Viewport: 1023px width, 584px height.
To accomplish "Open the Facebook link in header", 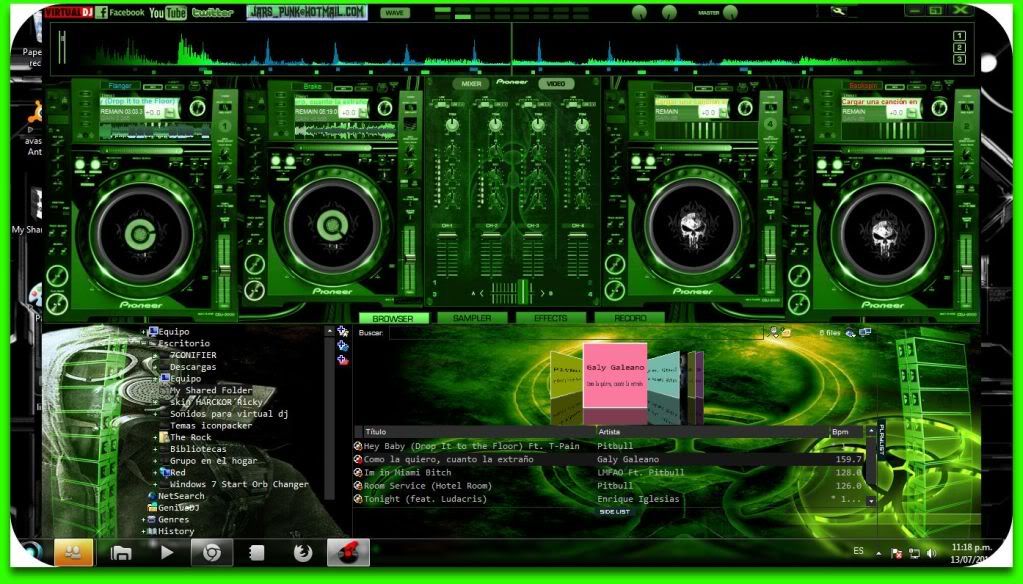I will [120, 12].
